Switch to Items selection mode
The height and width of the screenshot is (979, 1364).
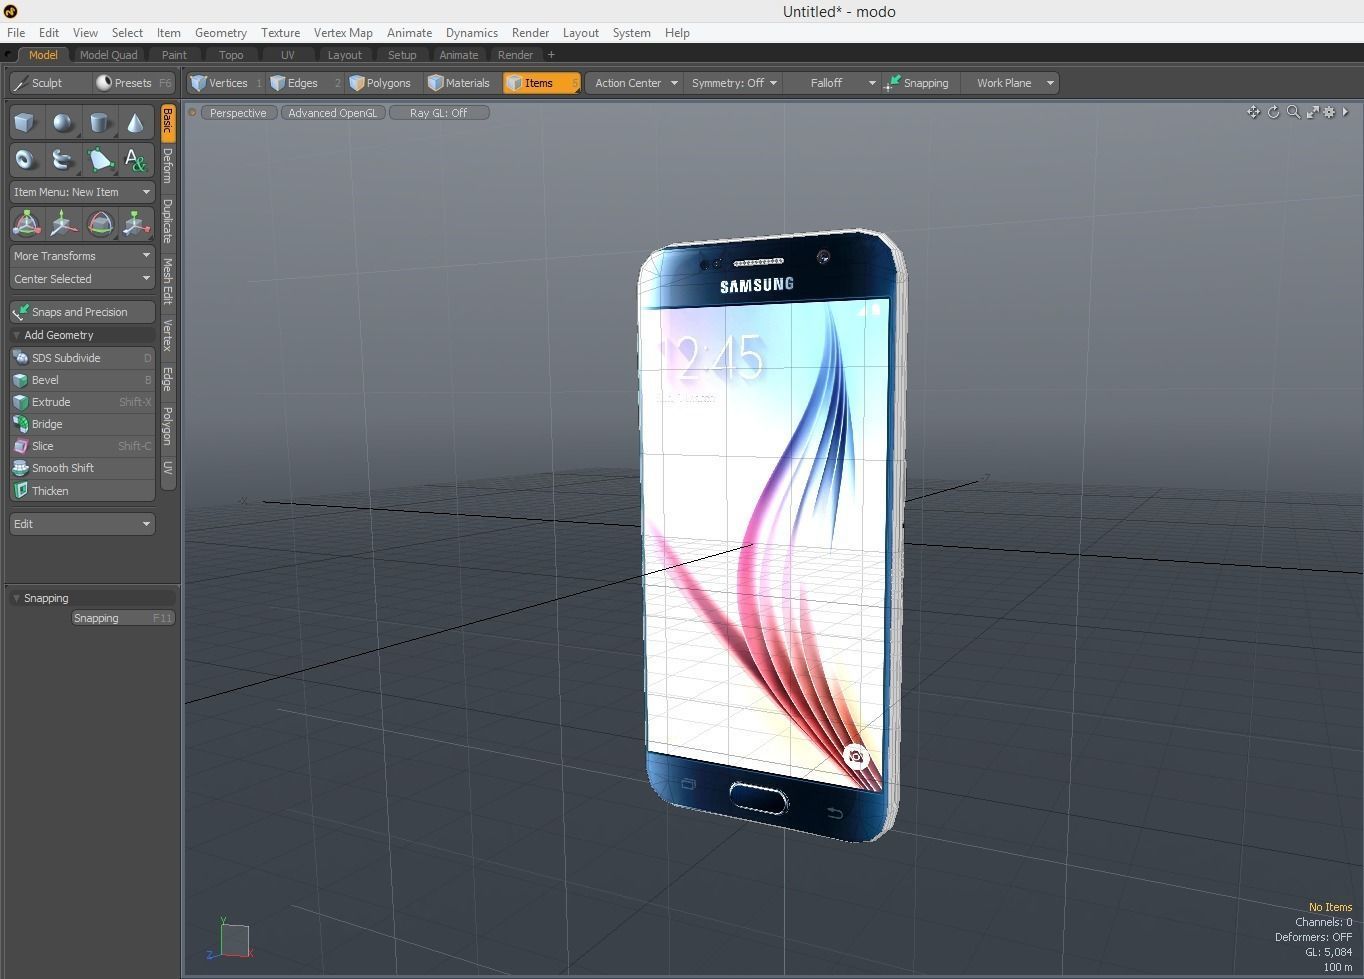[541, 83]
